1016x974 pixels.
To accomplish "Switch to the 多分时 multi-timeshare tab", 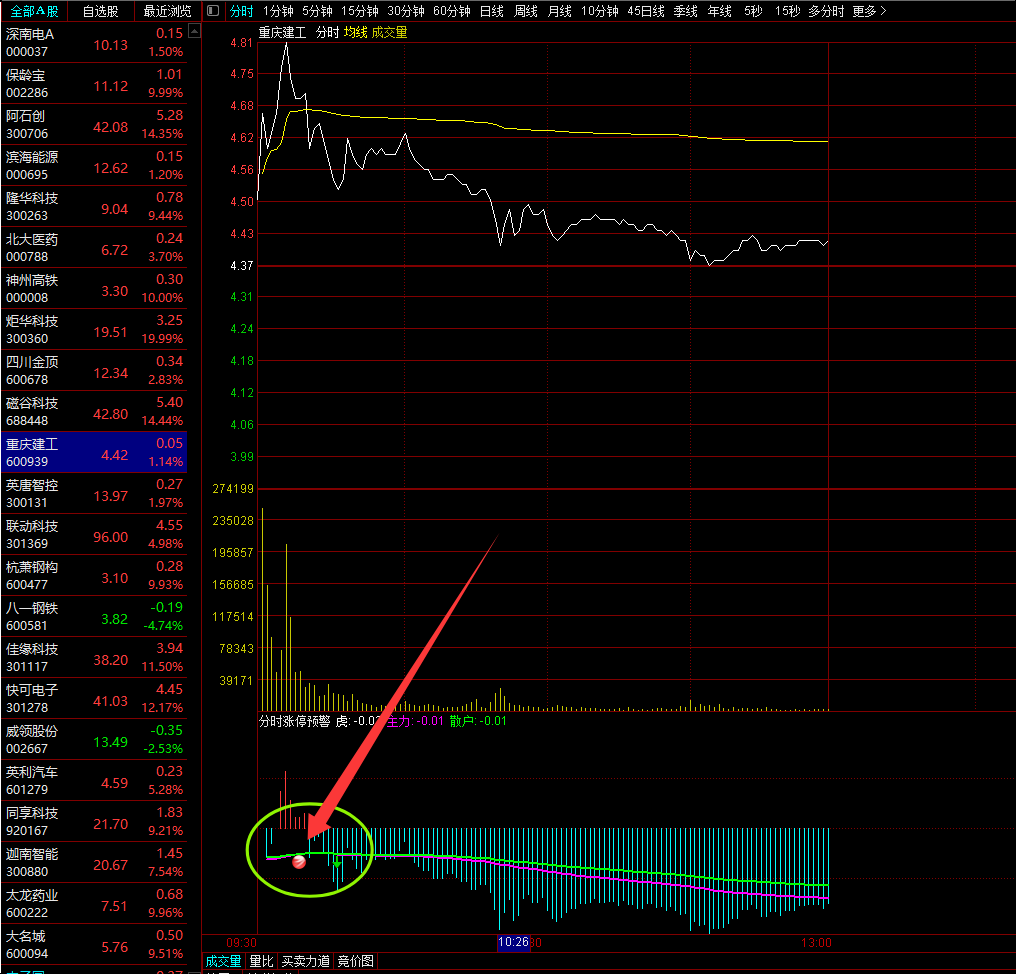I will pos(826,11).
